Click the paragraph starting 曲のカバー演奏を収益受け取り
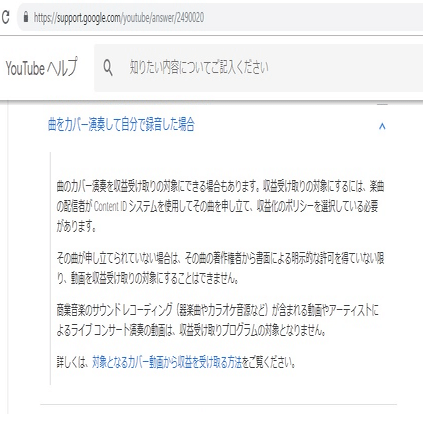 [x=220, y=206]
